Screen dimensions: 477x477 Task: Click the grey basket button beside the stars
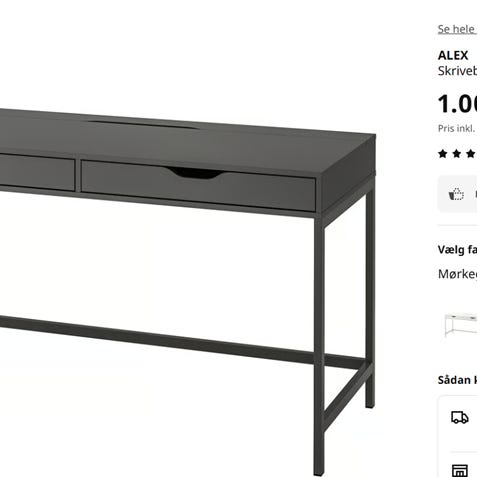tap(457, 194)
